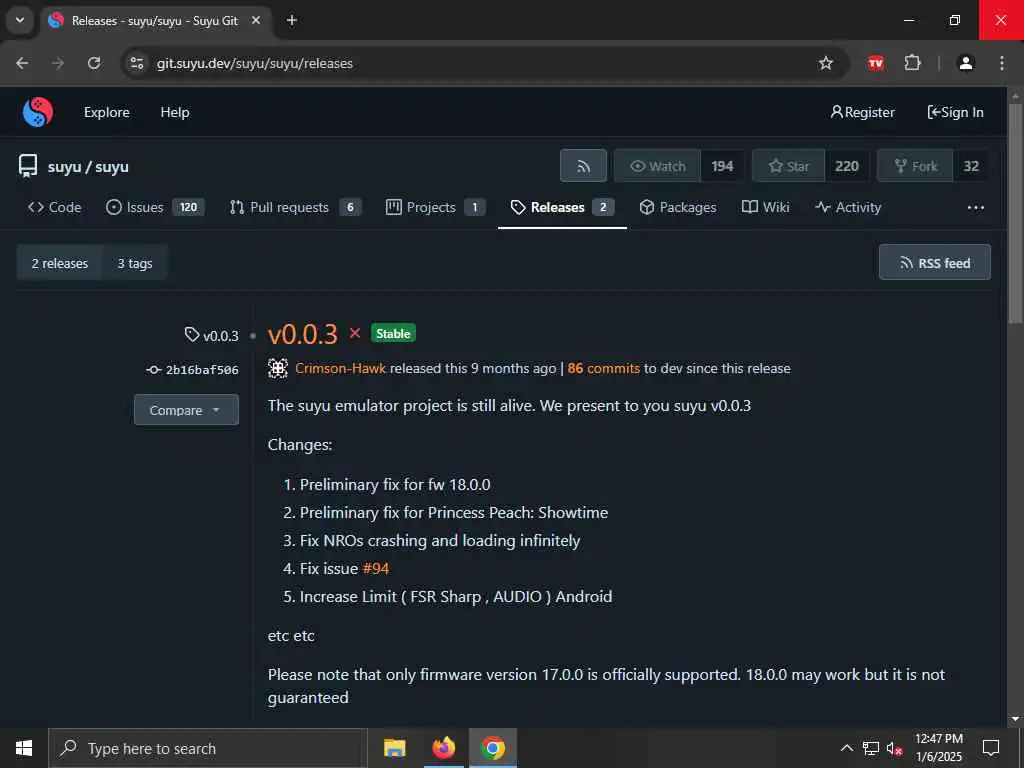Open the browser Extensions puzzle icon

[912, 63]
